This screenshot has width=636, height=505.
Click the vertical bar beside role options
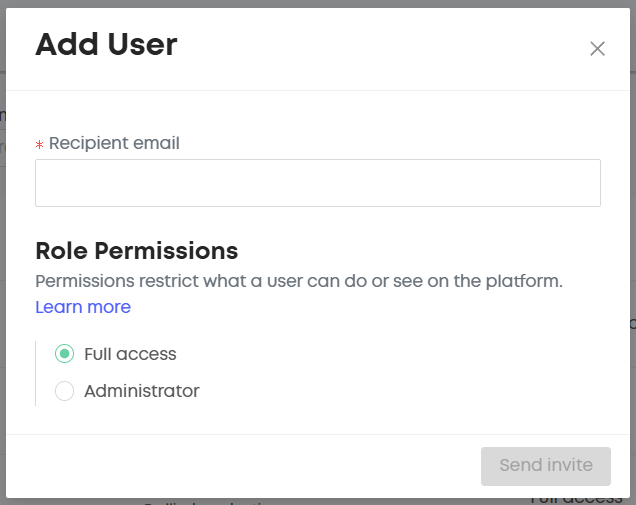click(36, 373)
